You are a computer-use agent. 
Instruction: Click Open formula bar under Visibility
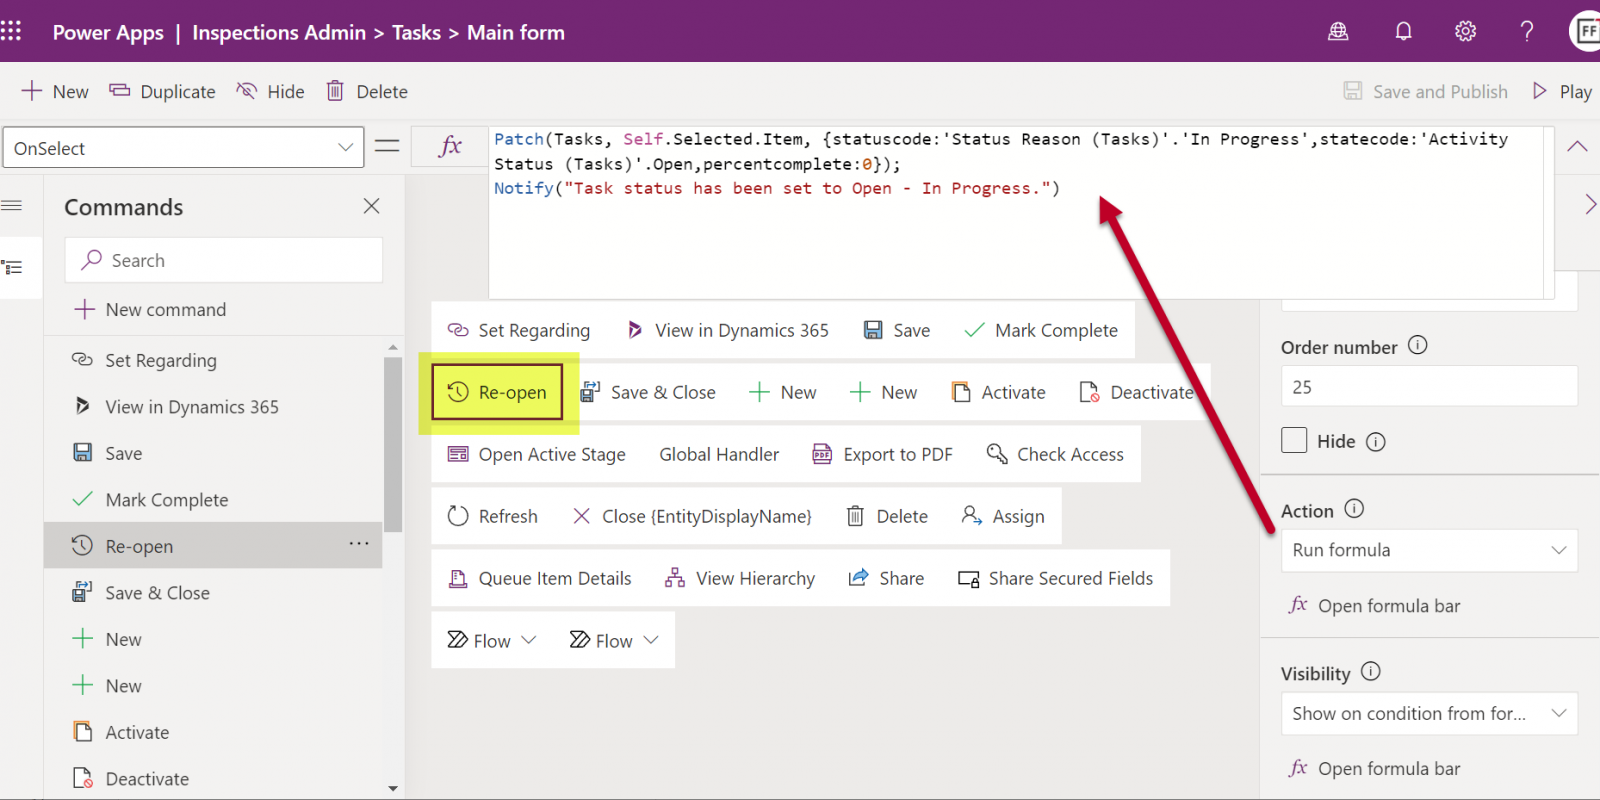(x=1375, y=768)
